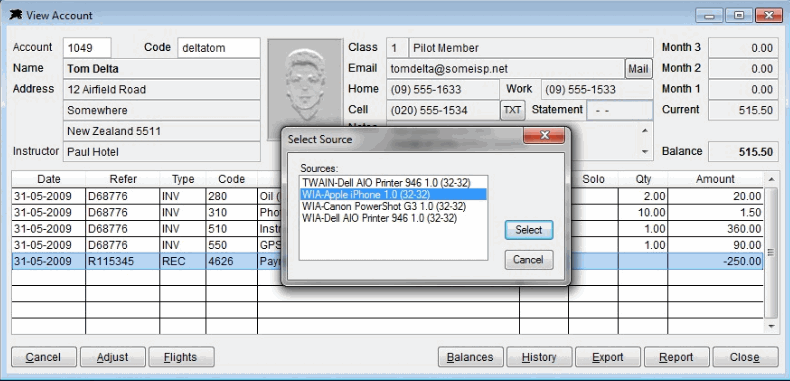Screen dimensions: 790x381
Task: Select WIA-Canon PowerShot G3 in Sources list
Action: [384, 206]
